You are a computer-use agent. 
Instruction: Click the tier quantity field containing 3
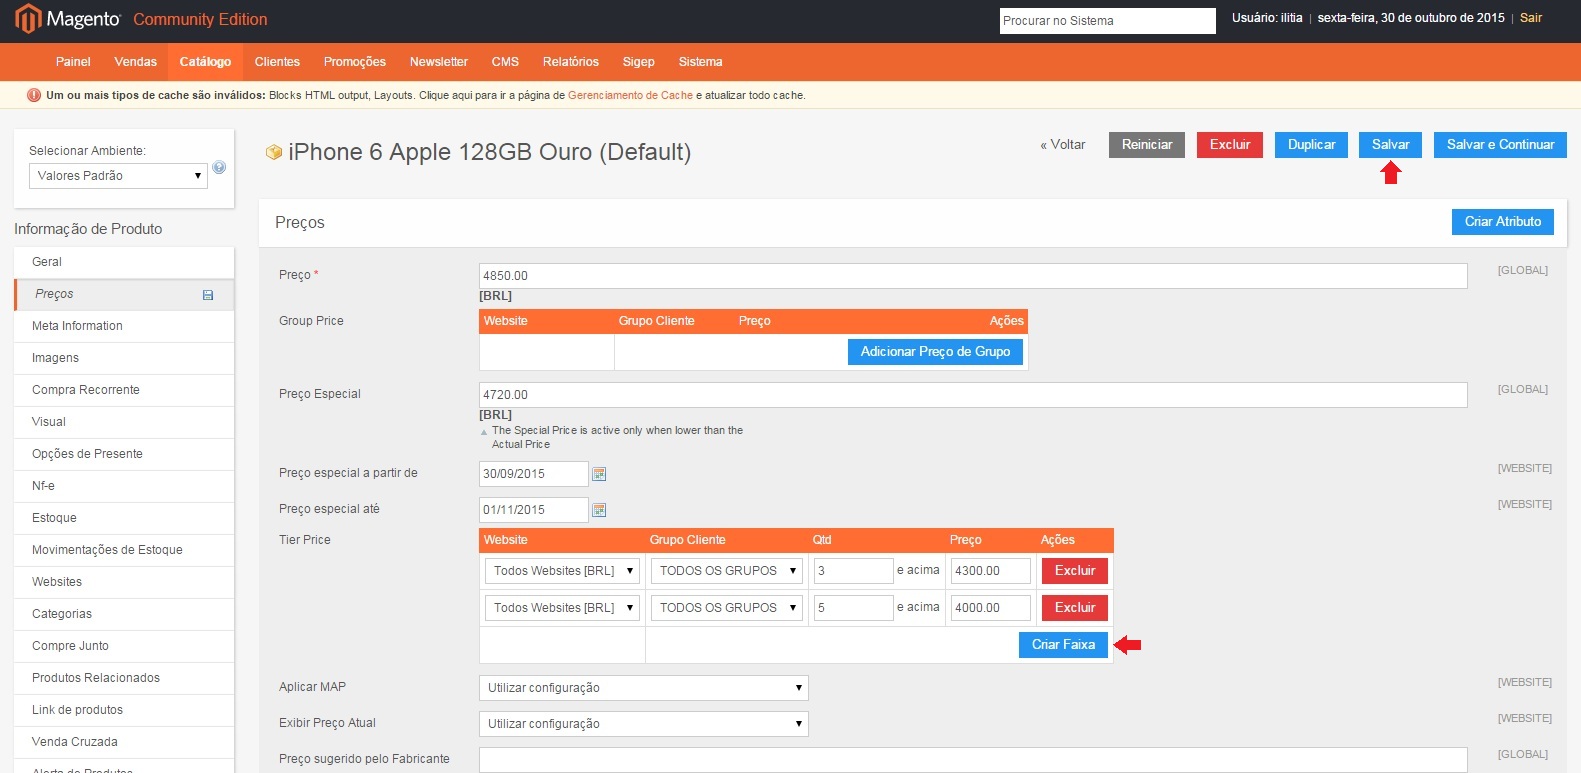click(x=853, y=571)
